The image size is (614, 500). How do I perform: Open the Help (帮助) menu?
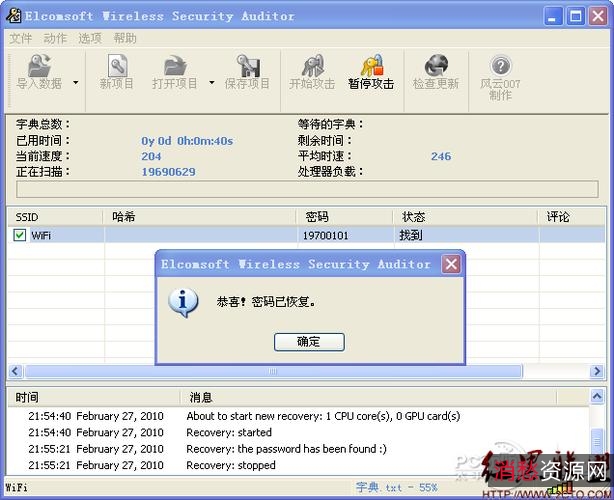125,38
